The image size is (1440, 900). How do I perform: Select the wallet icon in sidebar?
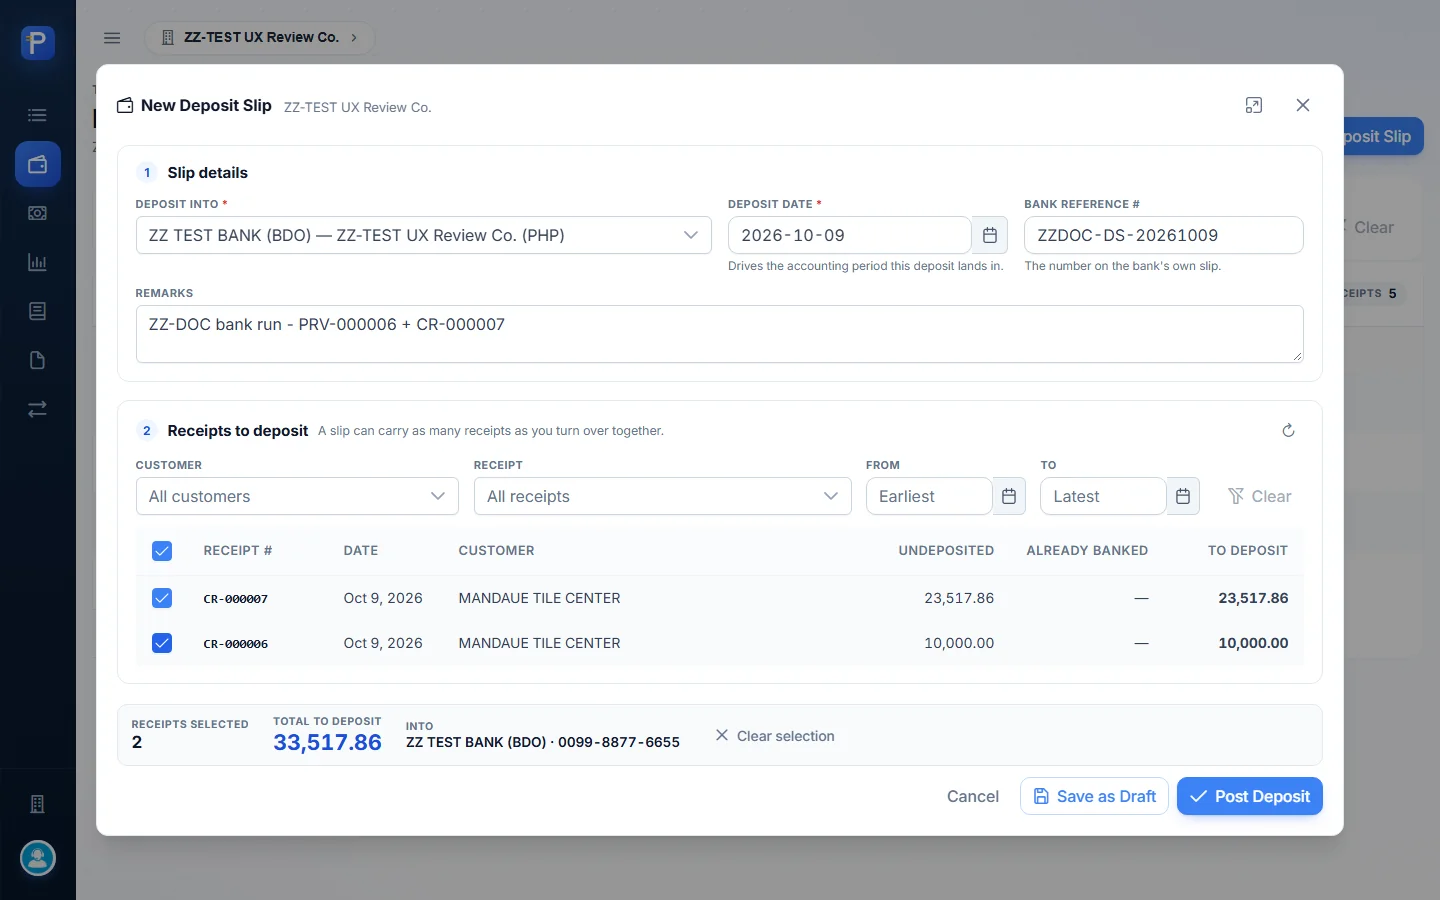click(38, 164)
